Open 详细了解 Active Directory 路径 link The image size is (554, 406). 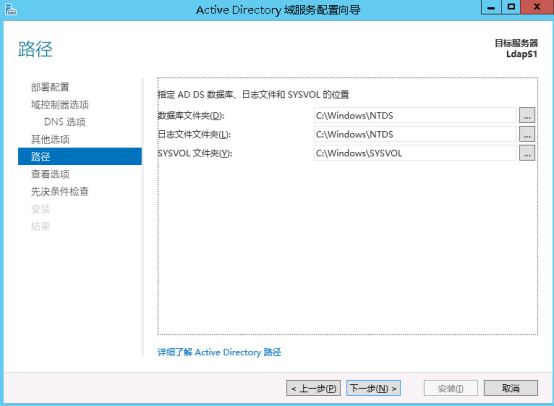pyautogui.click(x=219, y=352)
